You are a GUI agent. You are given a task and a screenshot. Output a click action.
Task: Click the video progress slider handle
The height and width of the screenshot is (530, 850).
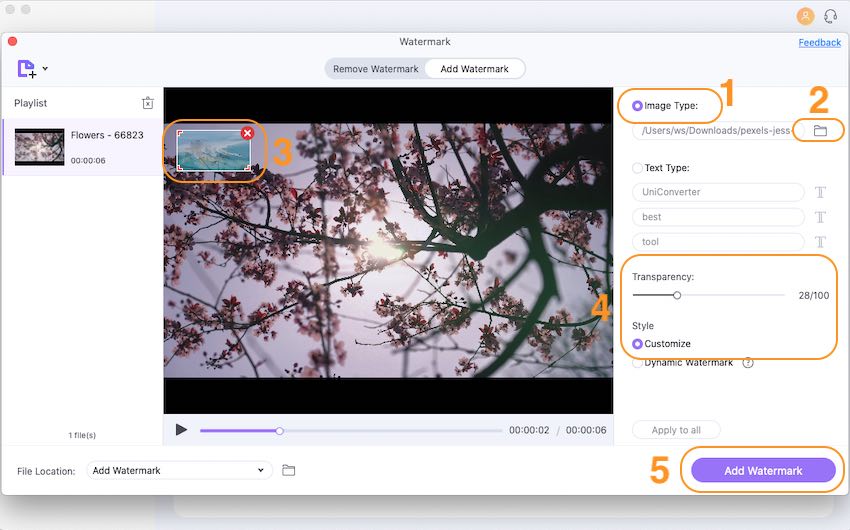point(279,431)
